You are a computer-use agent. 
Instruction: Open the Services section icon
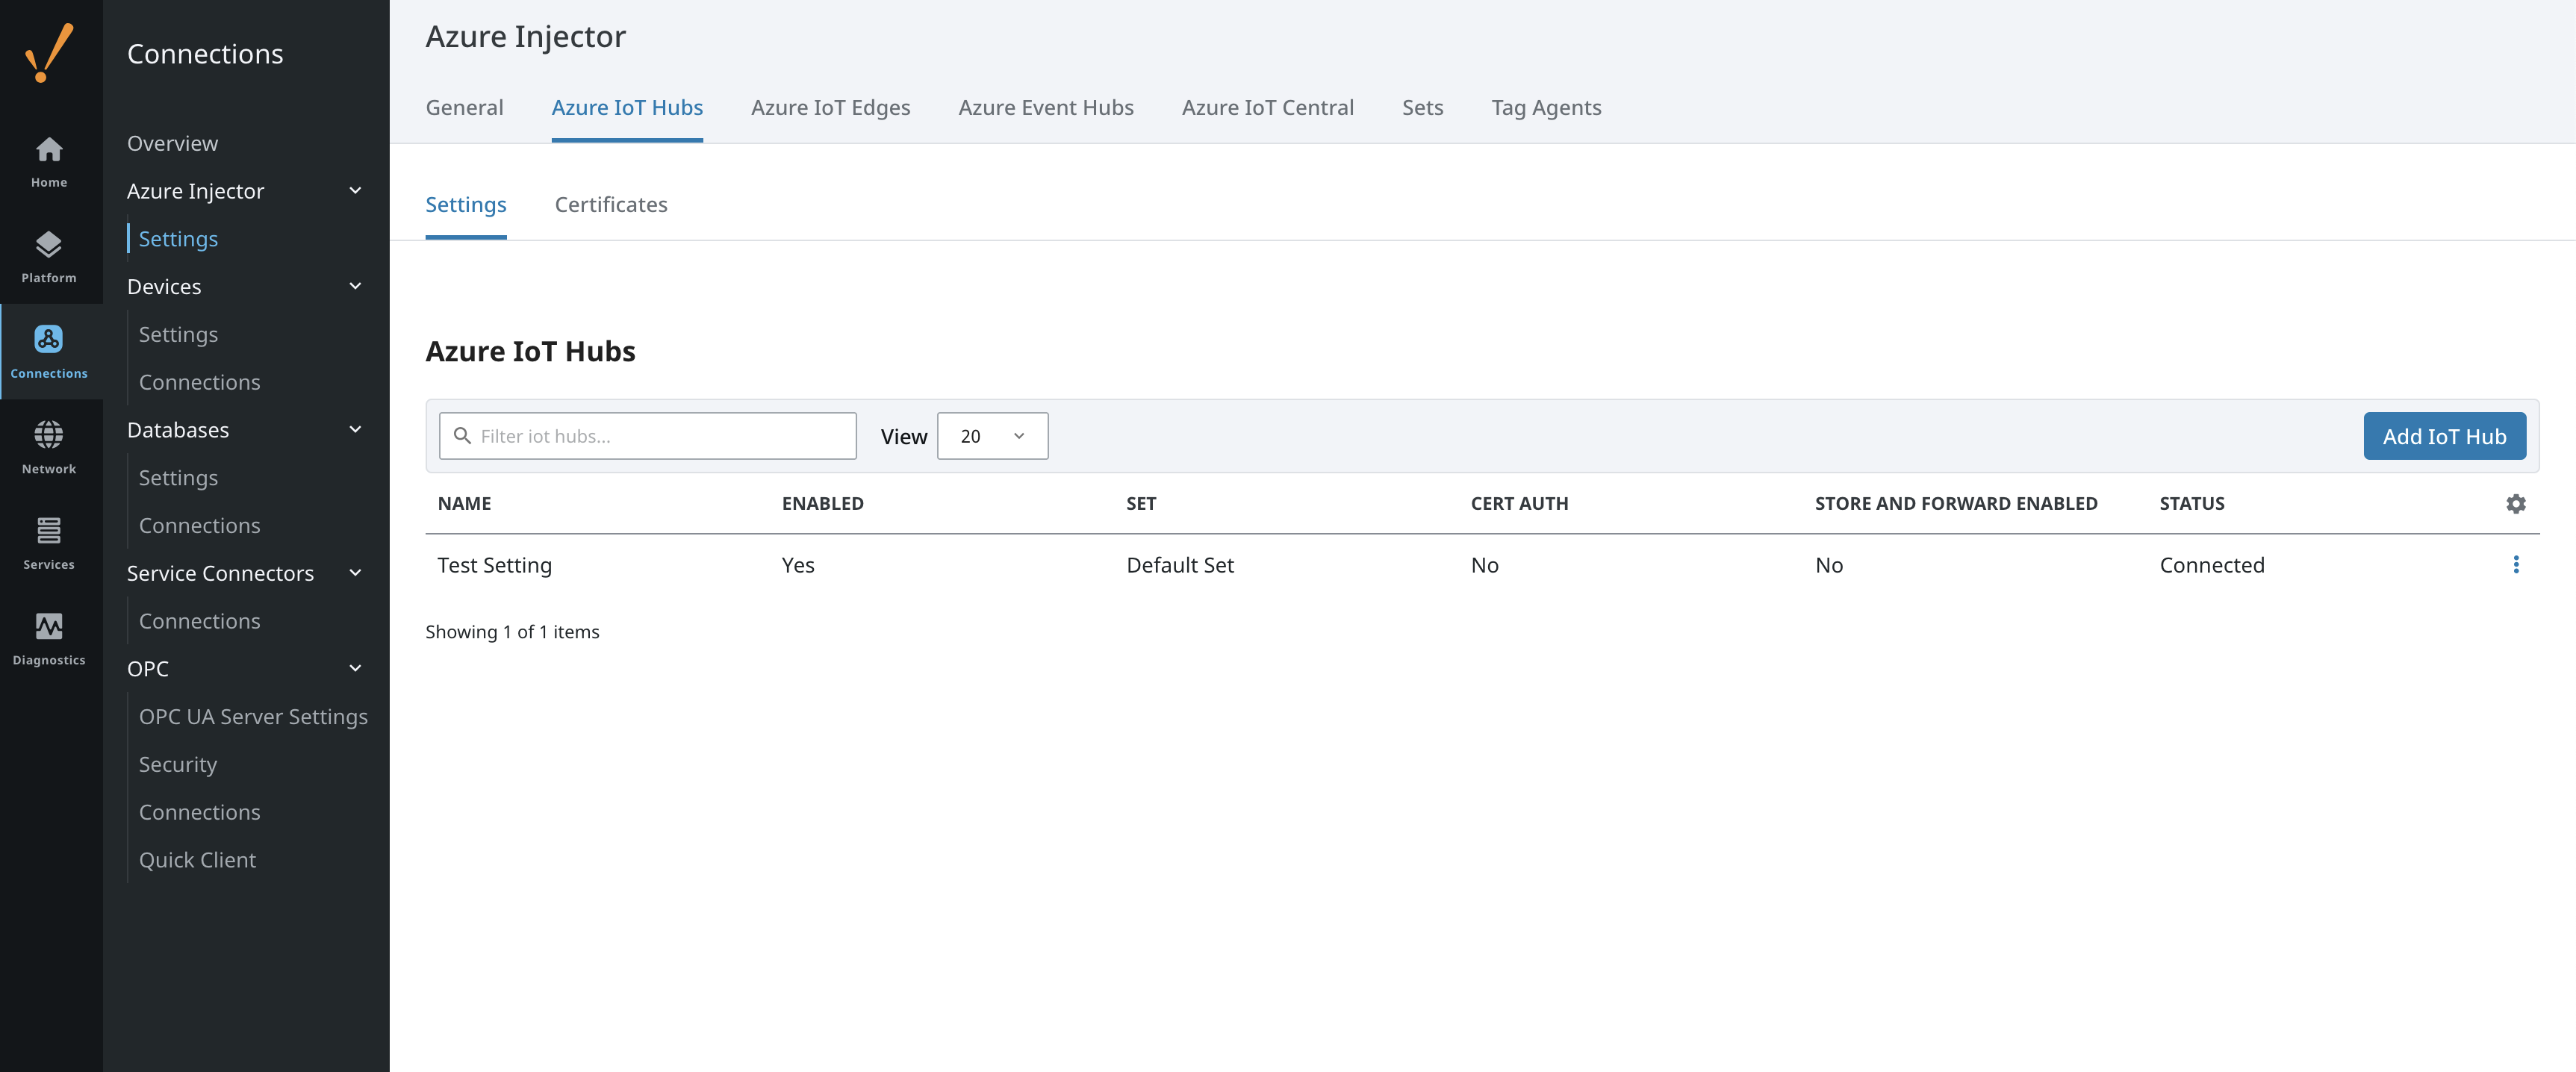click(x=48, y=543)
